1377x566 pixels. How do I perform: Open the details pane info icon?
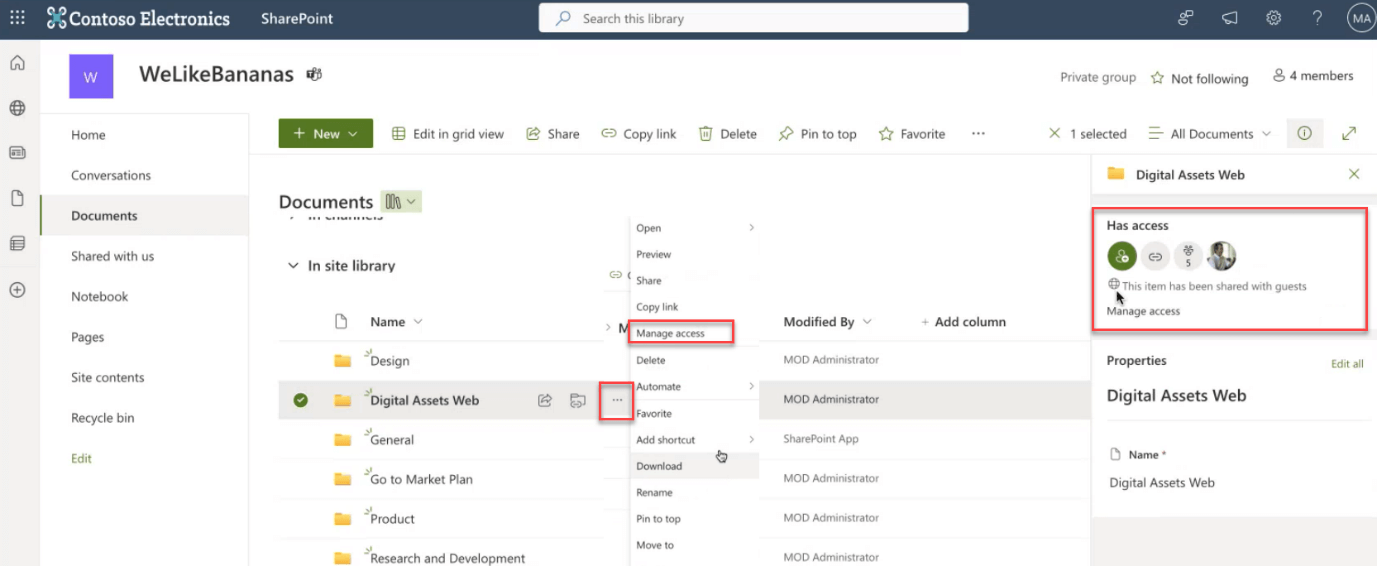click(x=1304, y=134)
